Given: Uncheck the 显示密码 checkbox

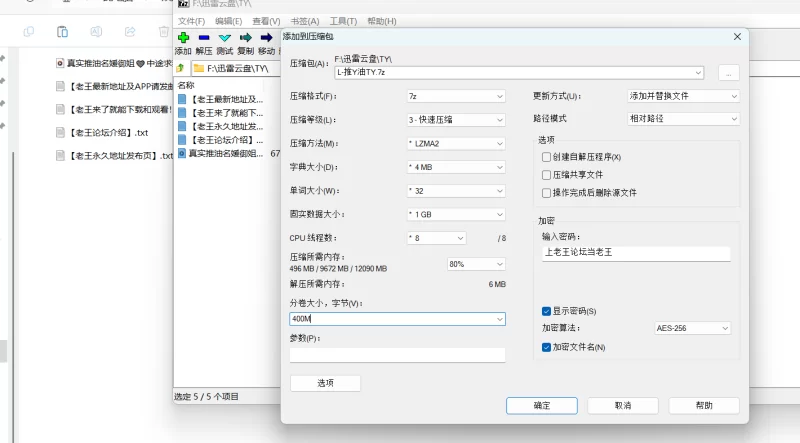Looking at the screenshot, I should coord(546,311).
